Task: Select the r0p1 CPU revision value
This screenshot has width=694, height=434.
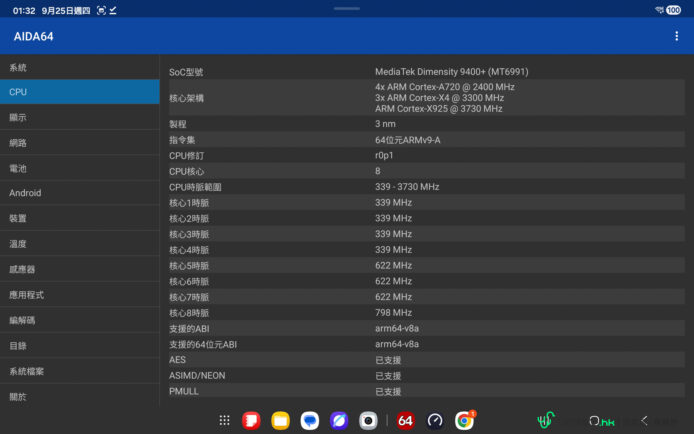Action: [x=384, y=155]
